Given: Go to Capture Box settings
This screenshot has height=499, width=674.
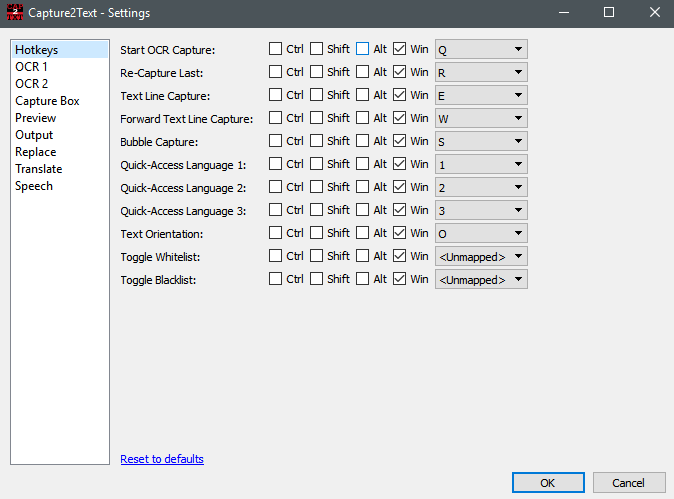Looking at the screenshot, I should (60, 101).
